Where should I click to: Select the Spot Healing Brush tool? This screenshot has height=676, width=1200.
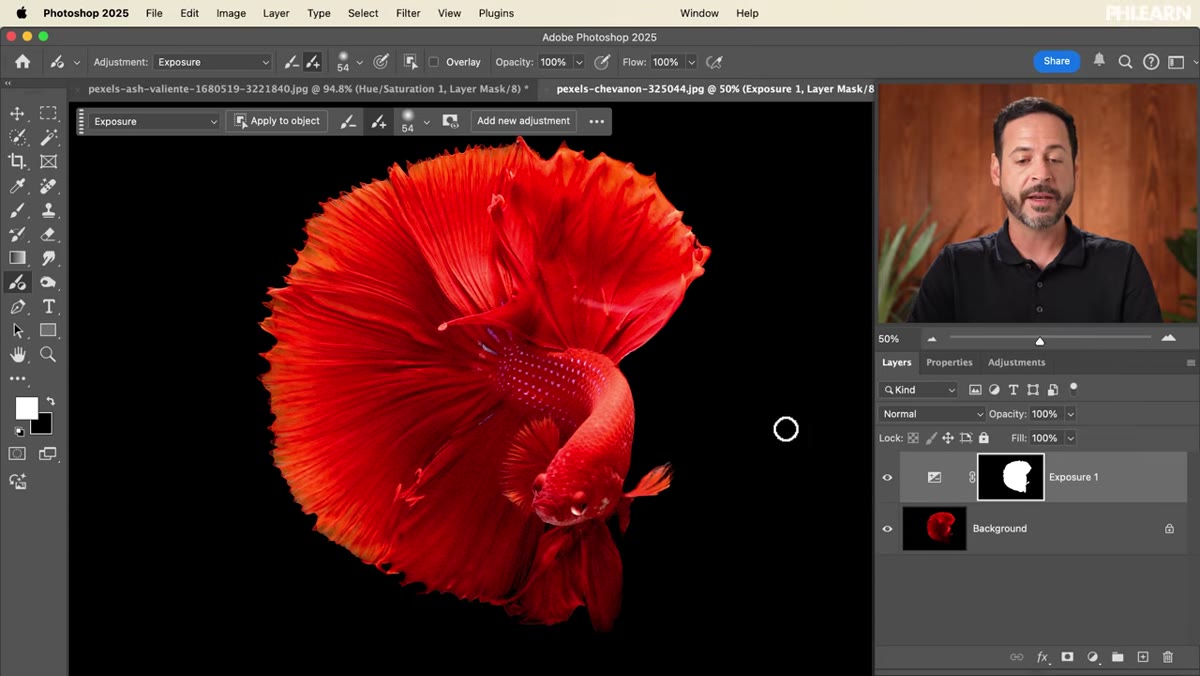(x=48, y=186)
